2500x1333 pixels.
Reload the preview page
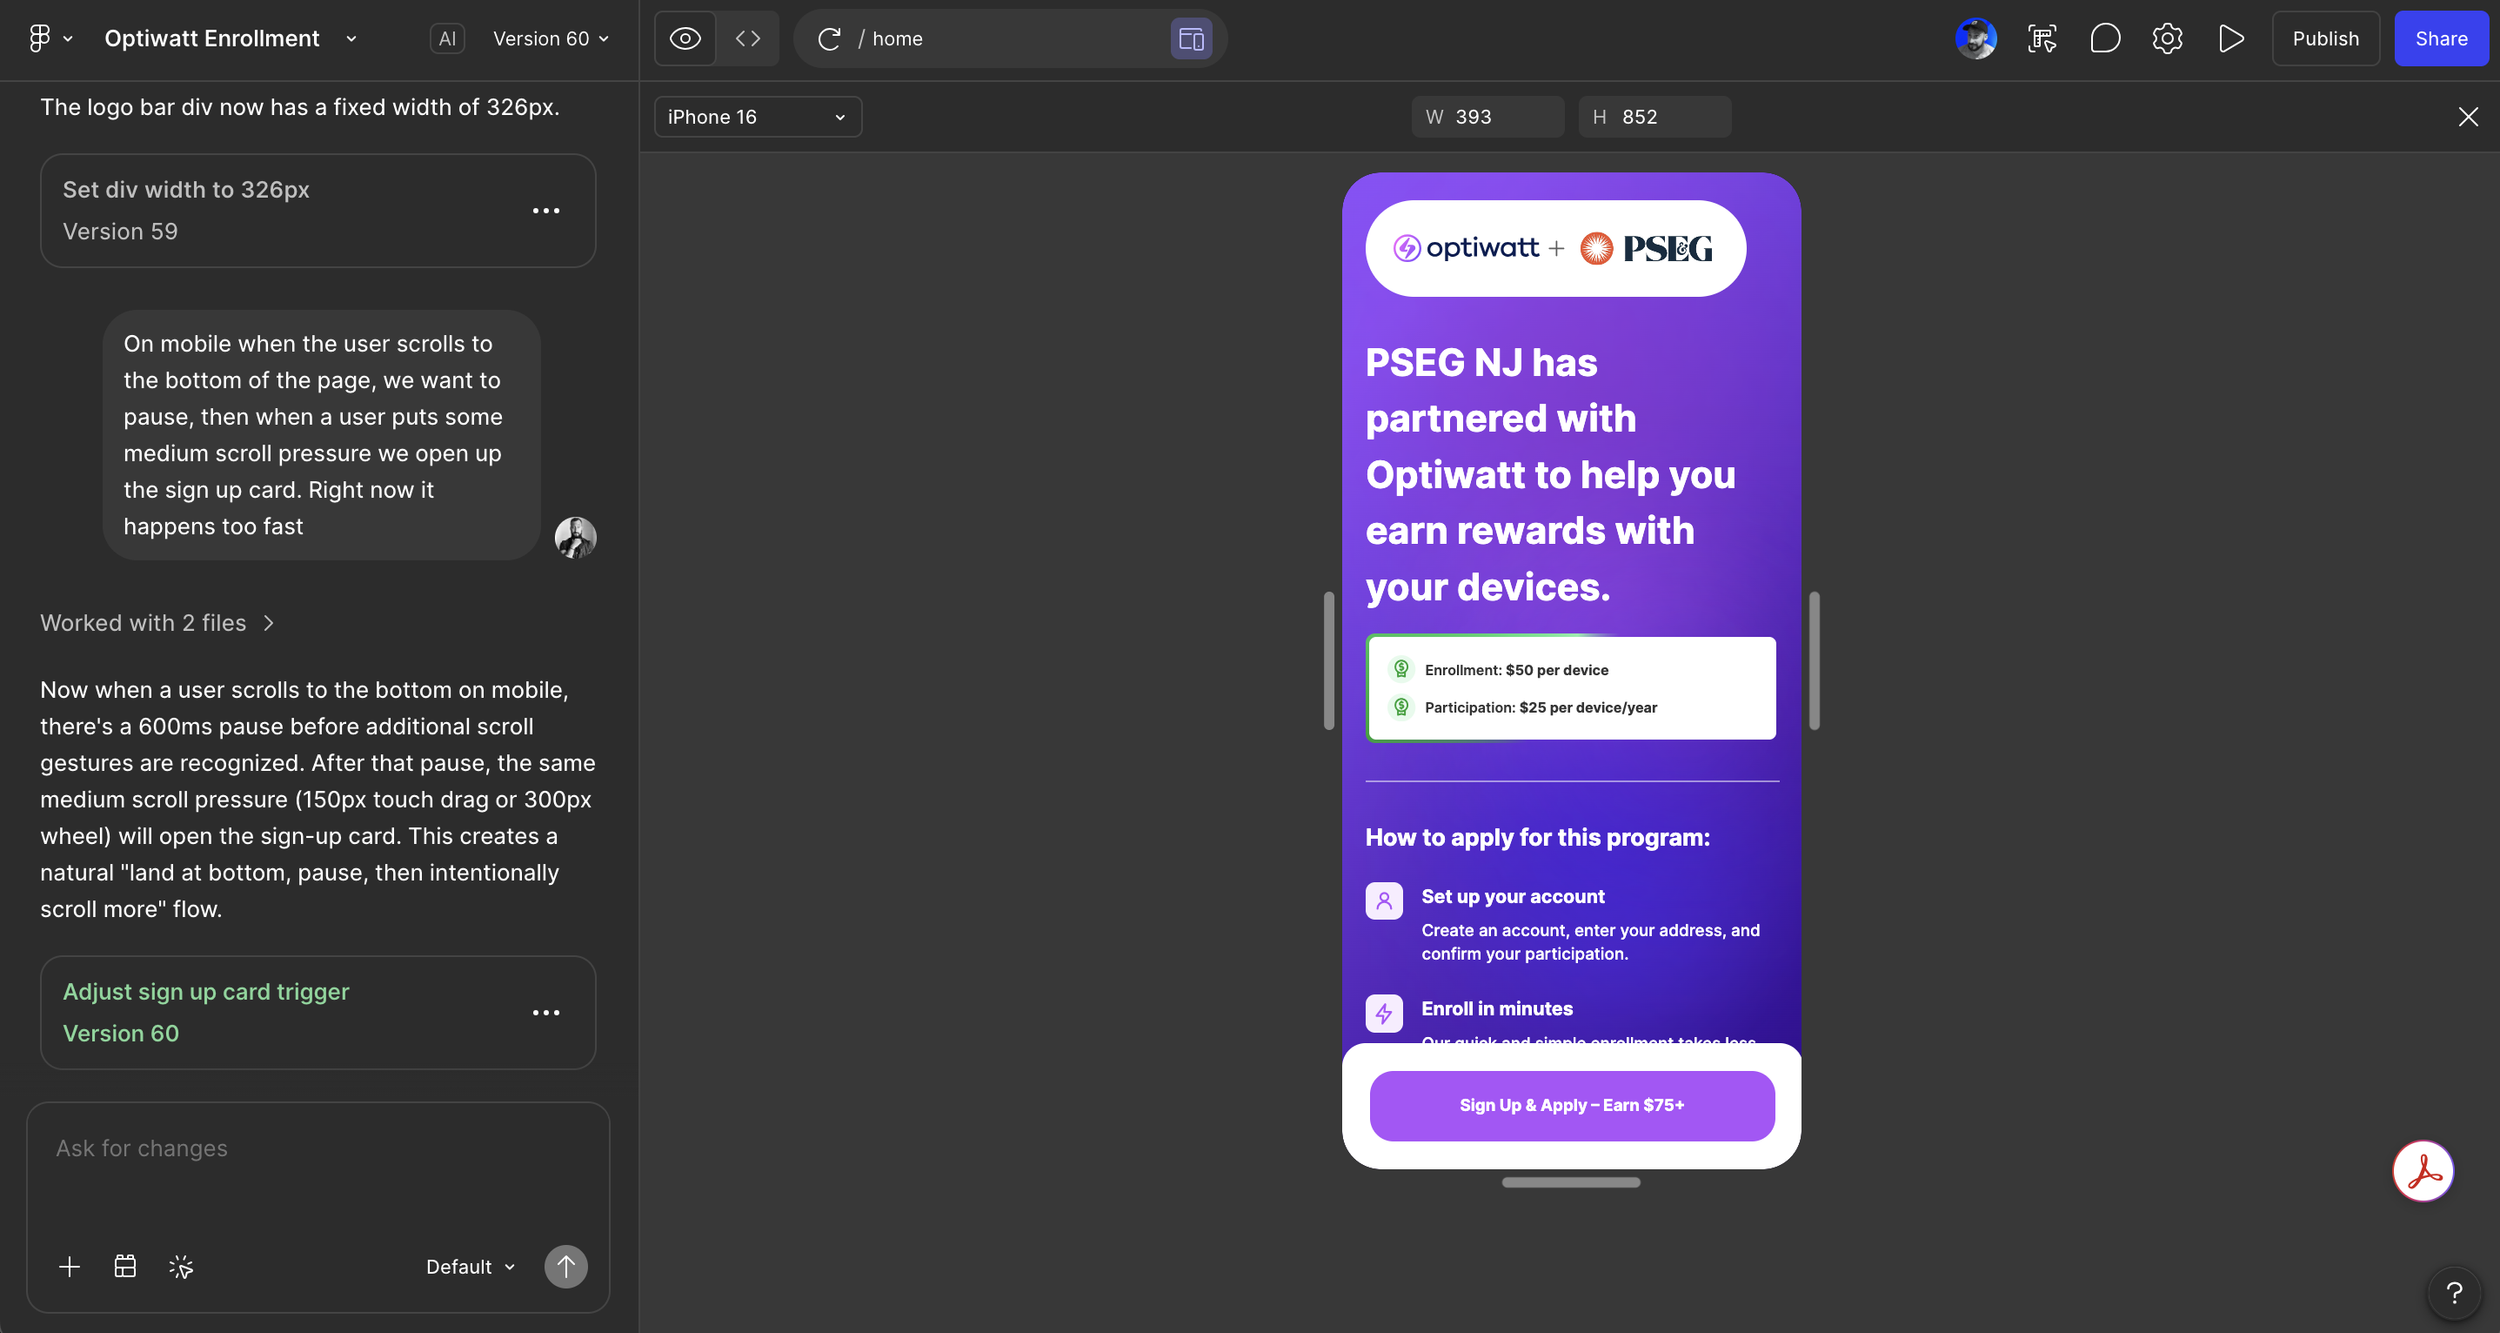click(x=829, y=38)
